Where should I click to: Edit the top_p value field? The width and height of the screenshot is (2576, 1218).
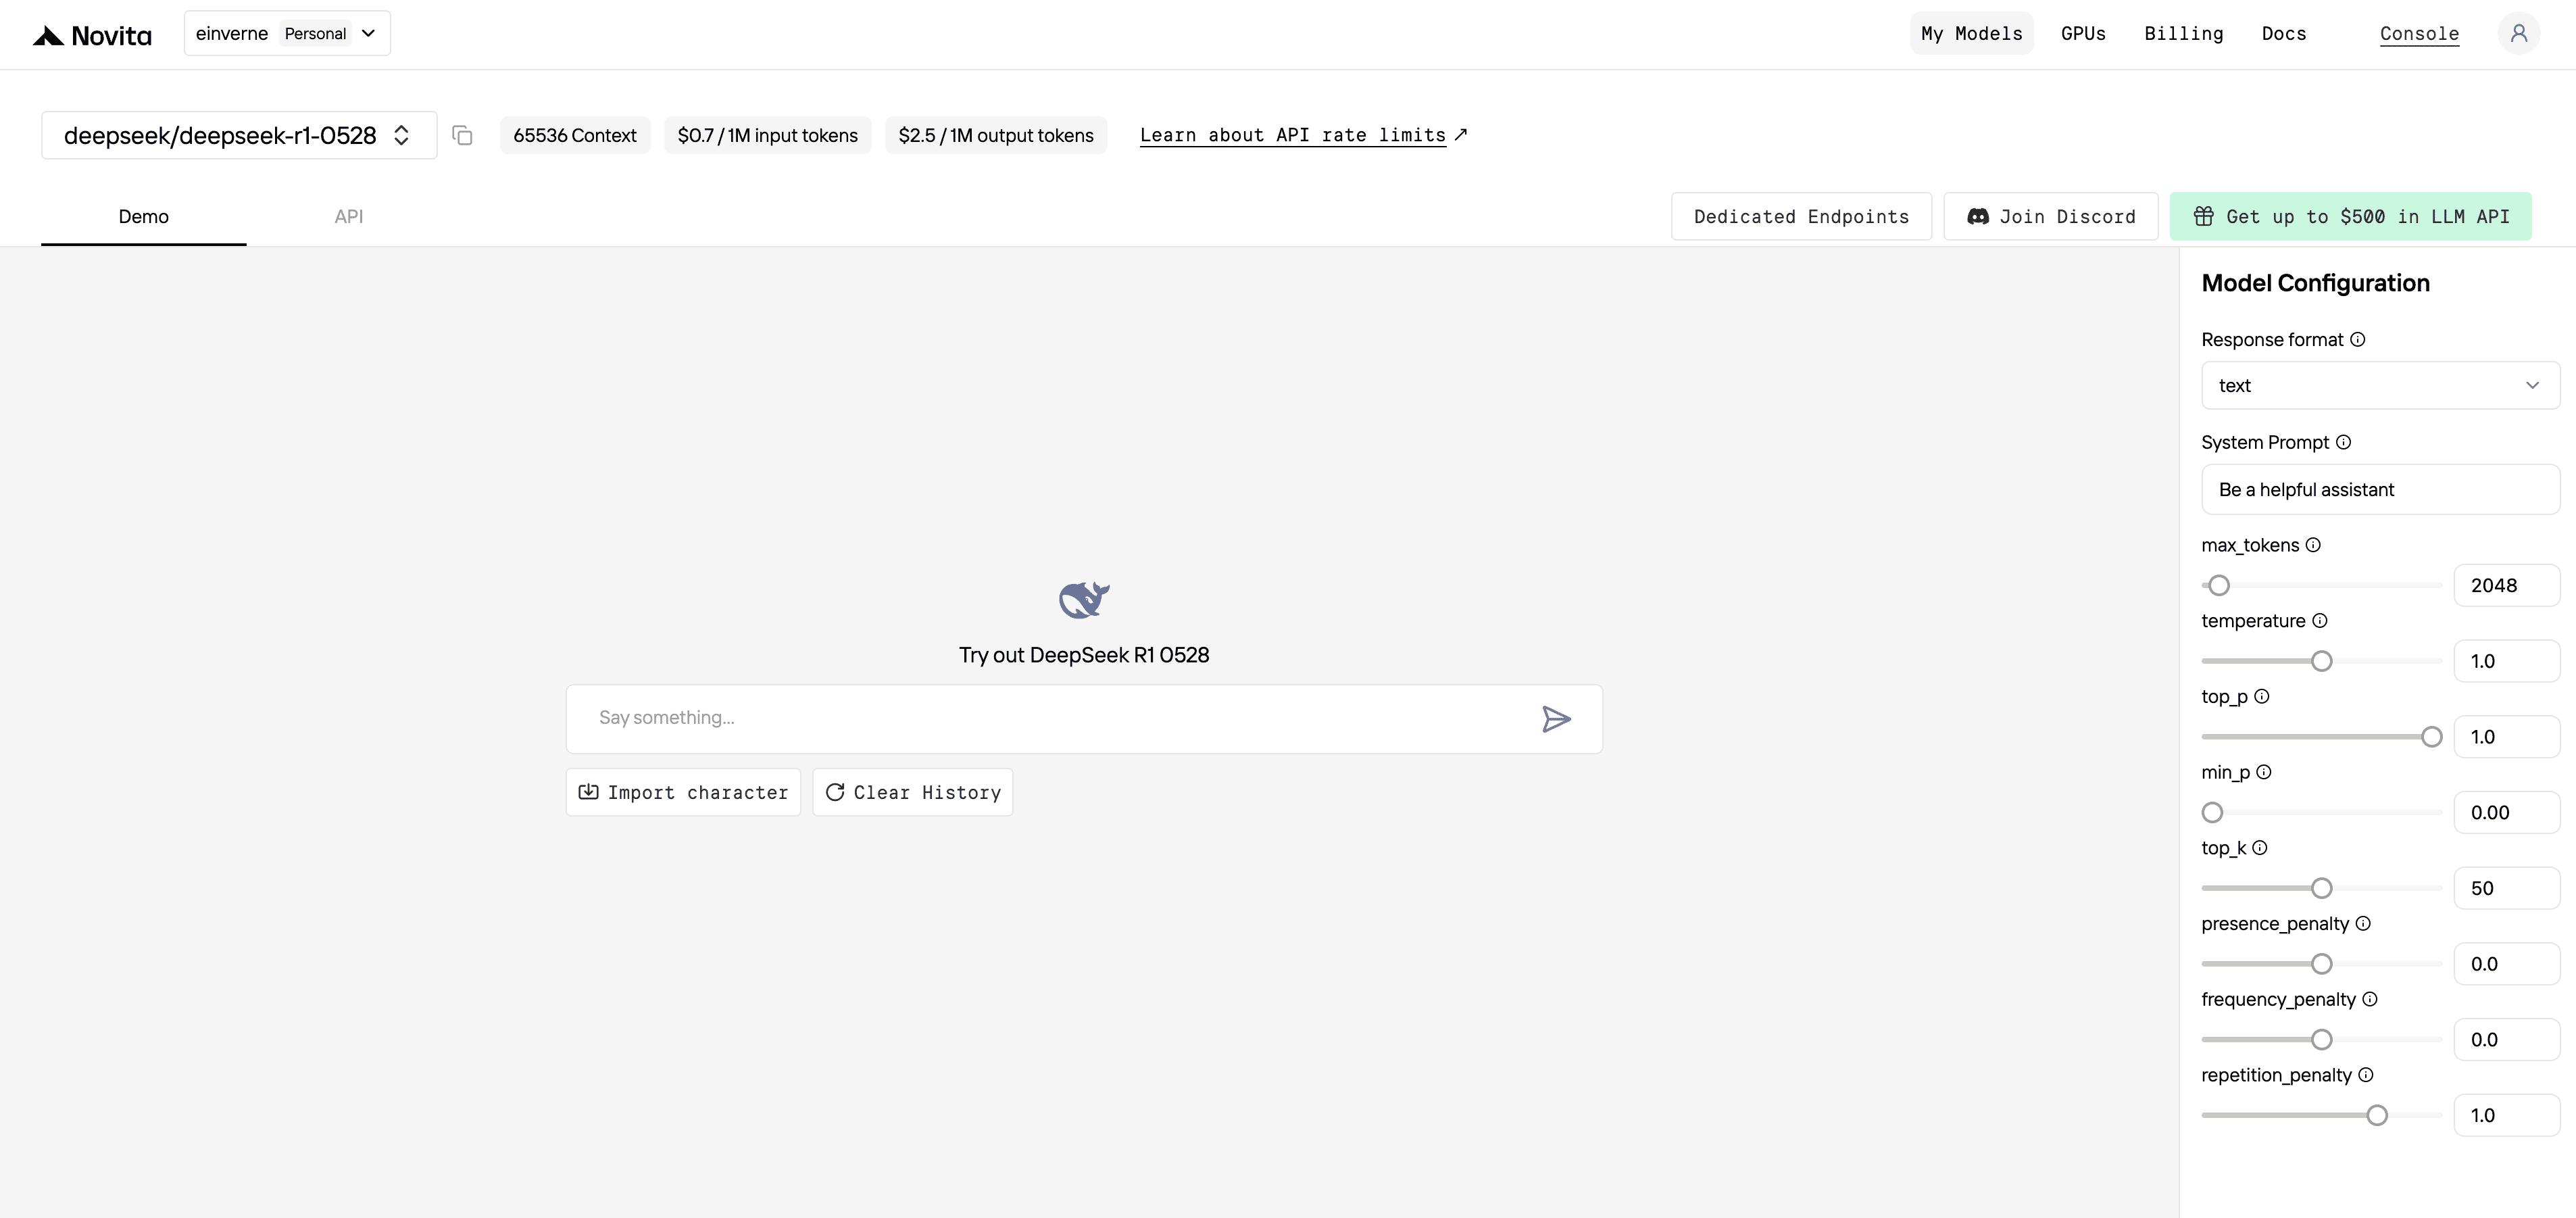[x=2506, y=738]
